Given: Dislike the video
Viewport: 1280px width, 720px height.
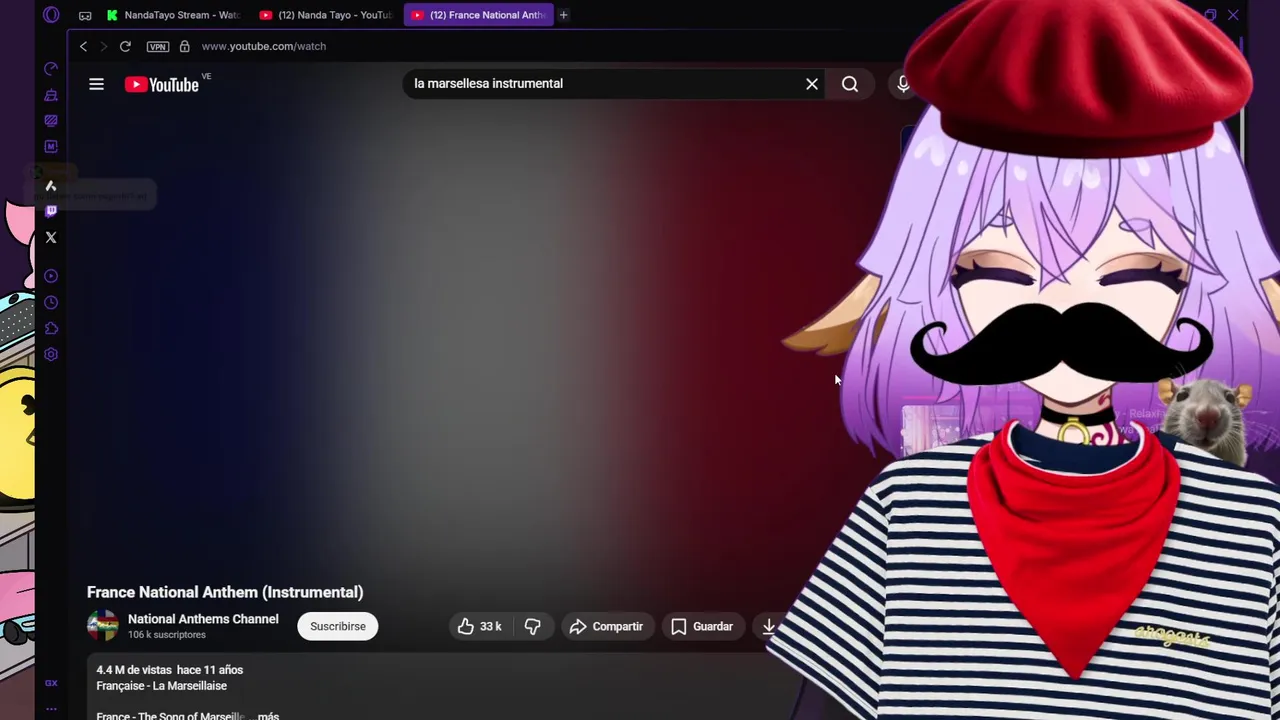Looking at the screenshot, I should click(x=533, y=626).
